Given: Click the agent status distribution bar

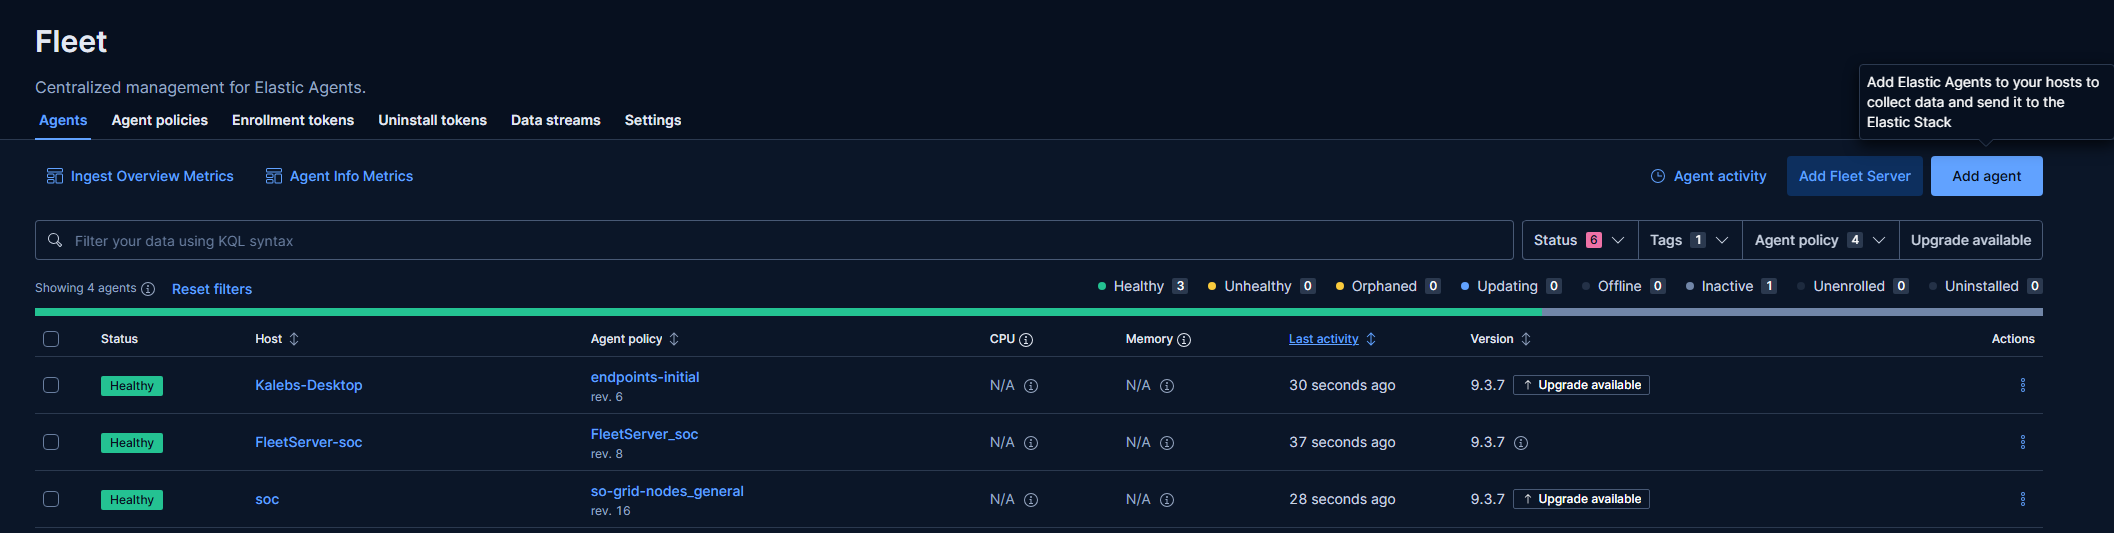Looking at the screenshot, I should 1039,312.
